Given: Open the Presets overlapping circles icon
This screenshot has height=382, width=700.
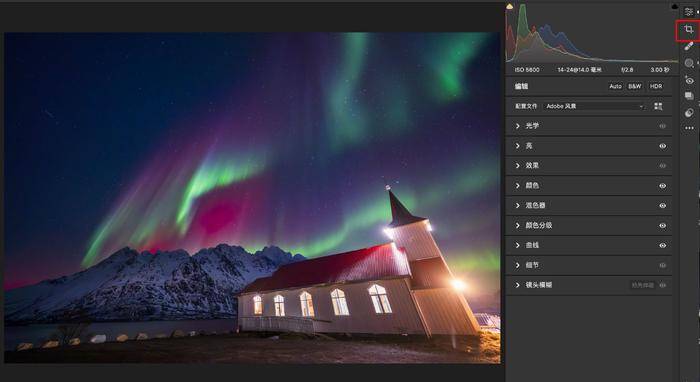Looking at the screenshot, I should point(689,112).
